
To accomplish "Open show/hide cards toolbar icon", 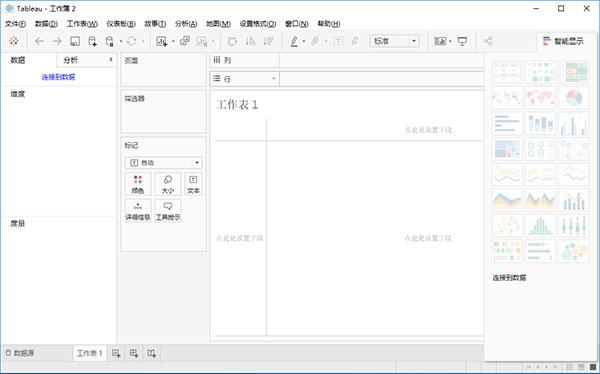I will [440, 41].
